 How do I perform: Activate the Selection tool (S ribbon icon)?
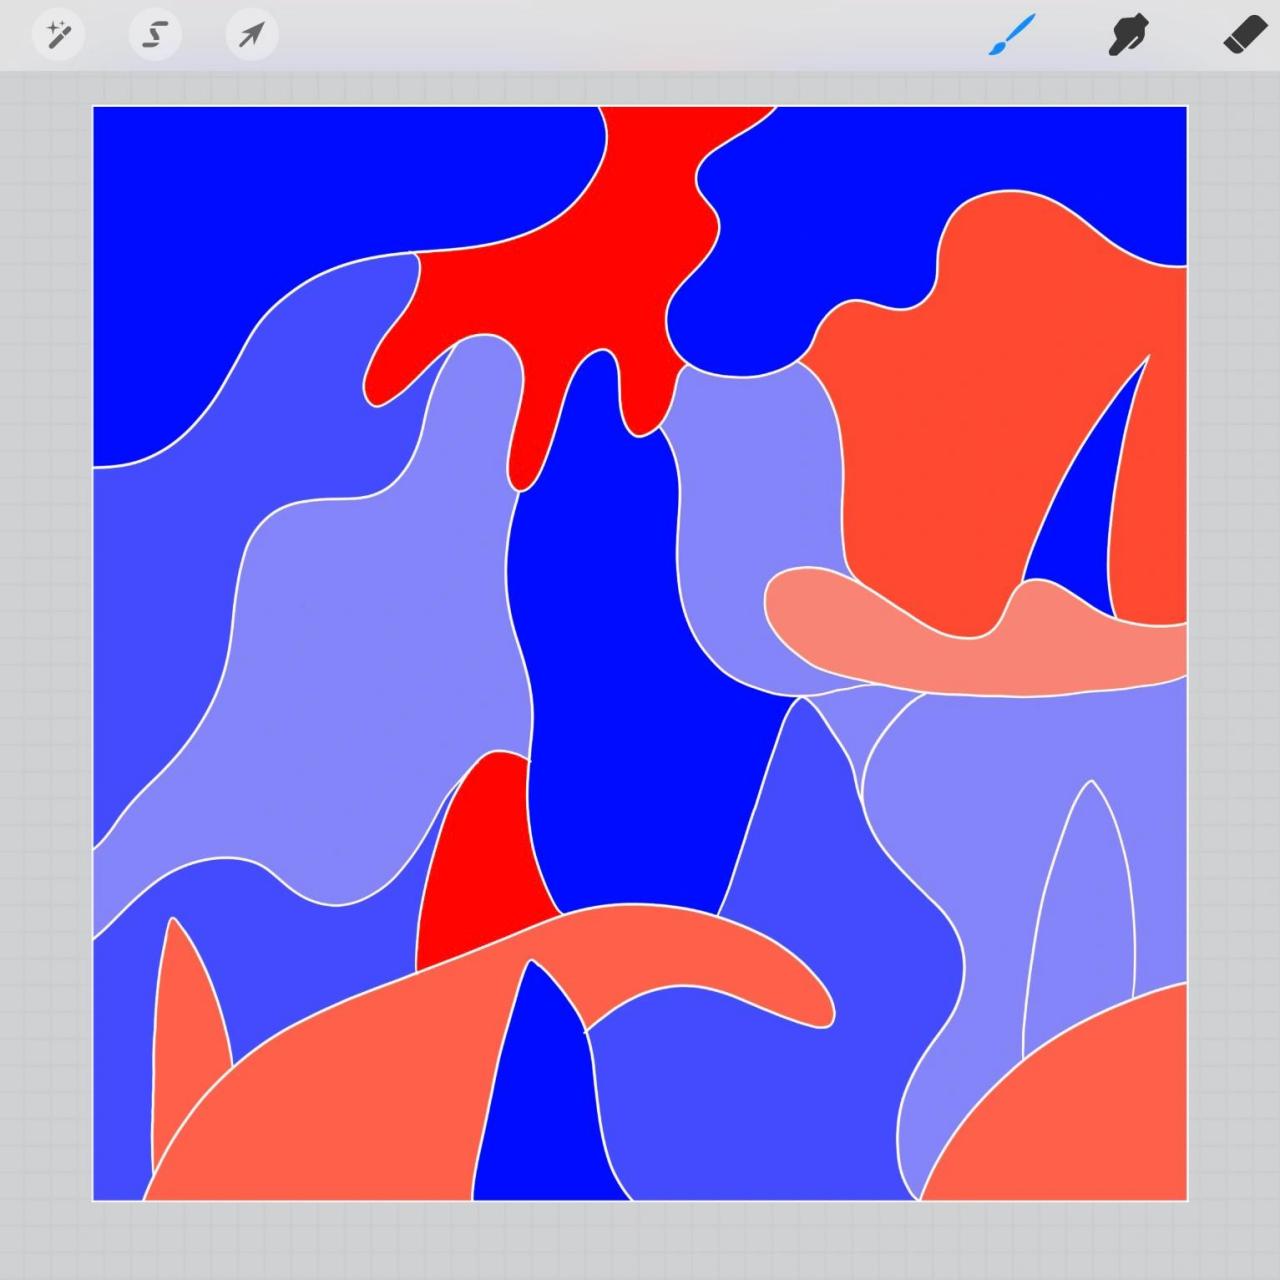[x=155, y=36]
